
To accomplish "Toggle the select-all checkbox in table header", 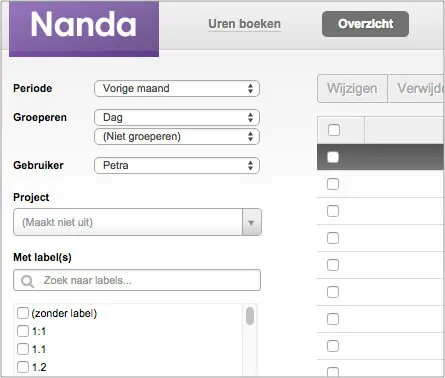I will (334, 130).
